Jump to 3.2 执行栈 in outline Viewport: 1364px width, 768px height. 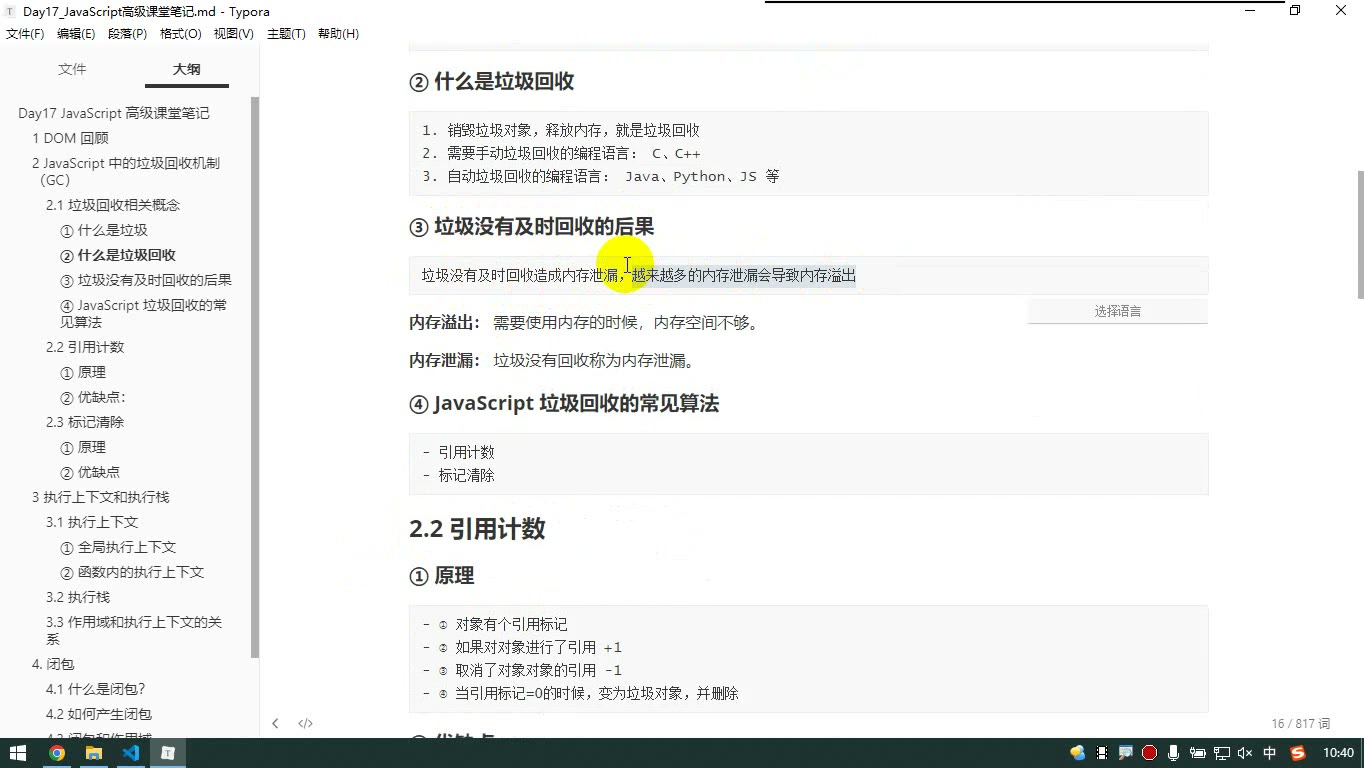coord(78,597)
